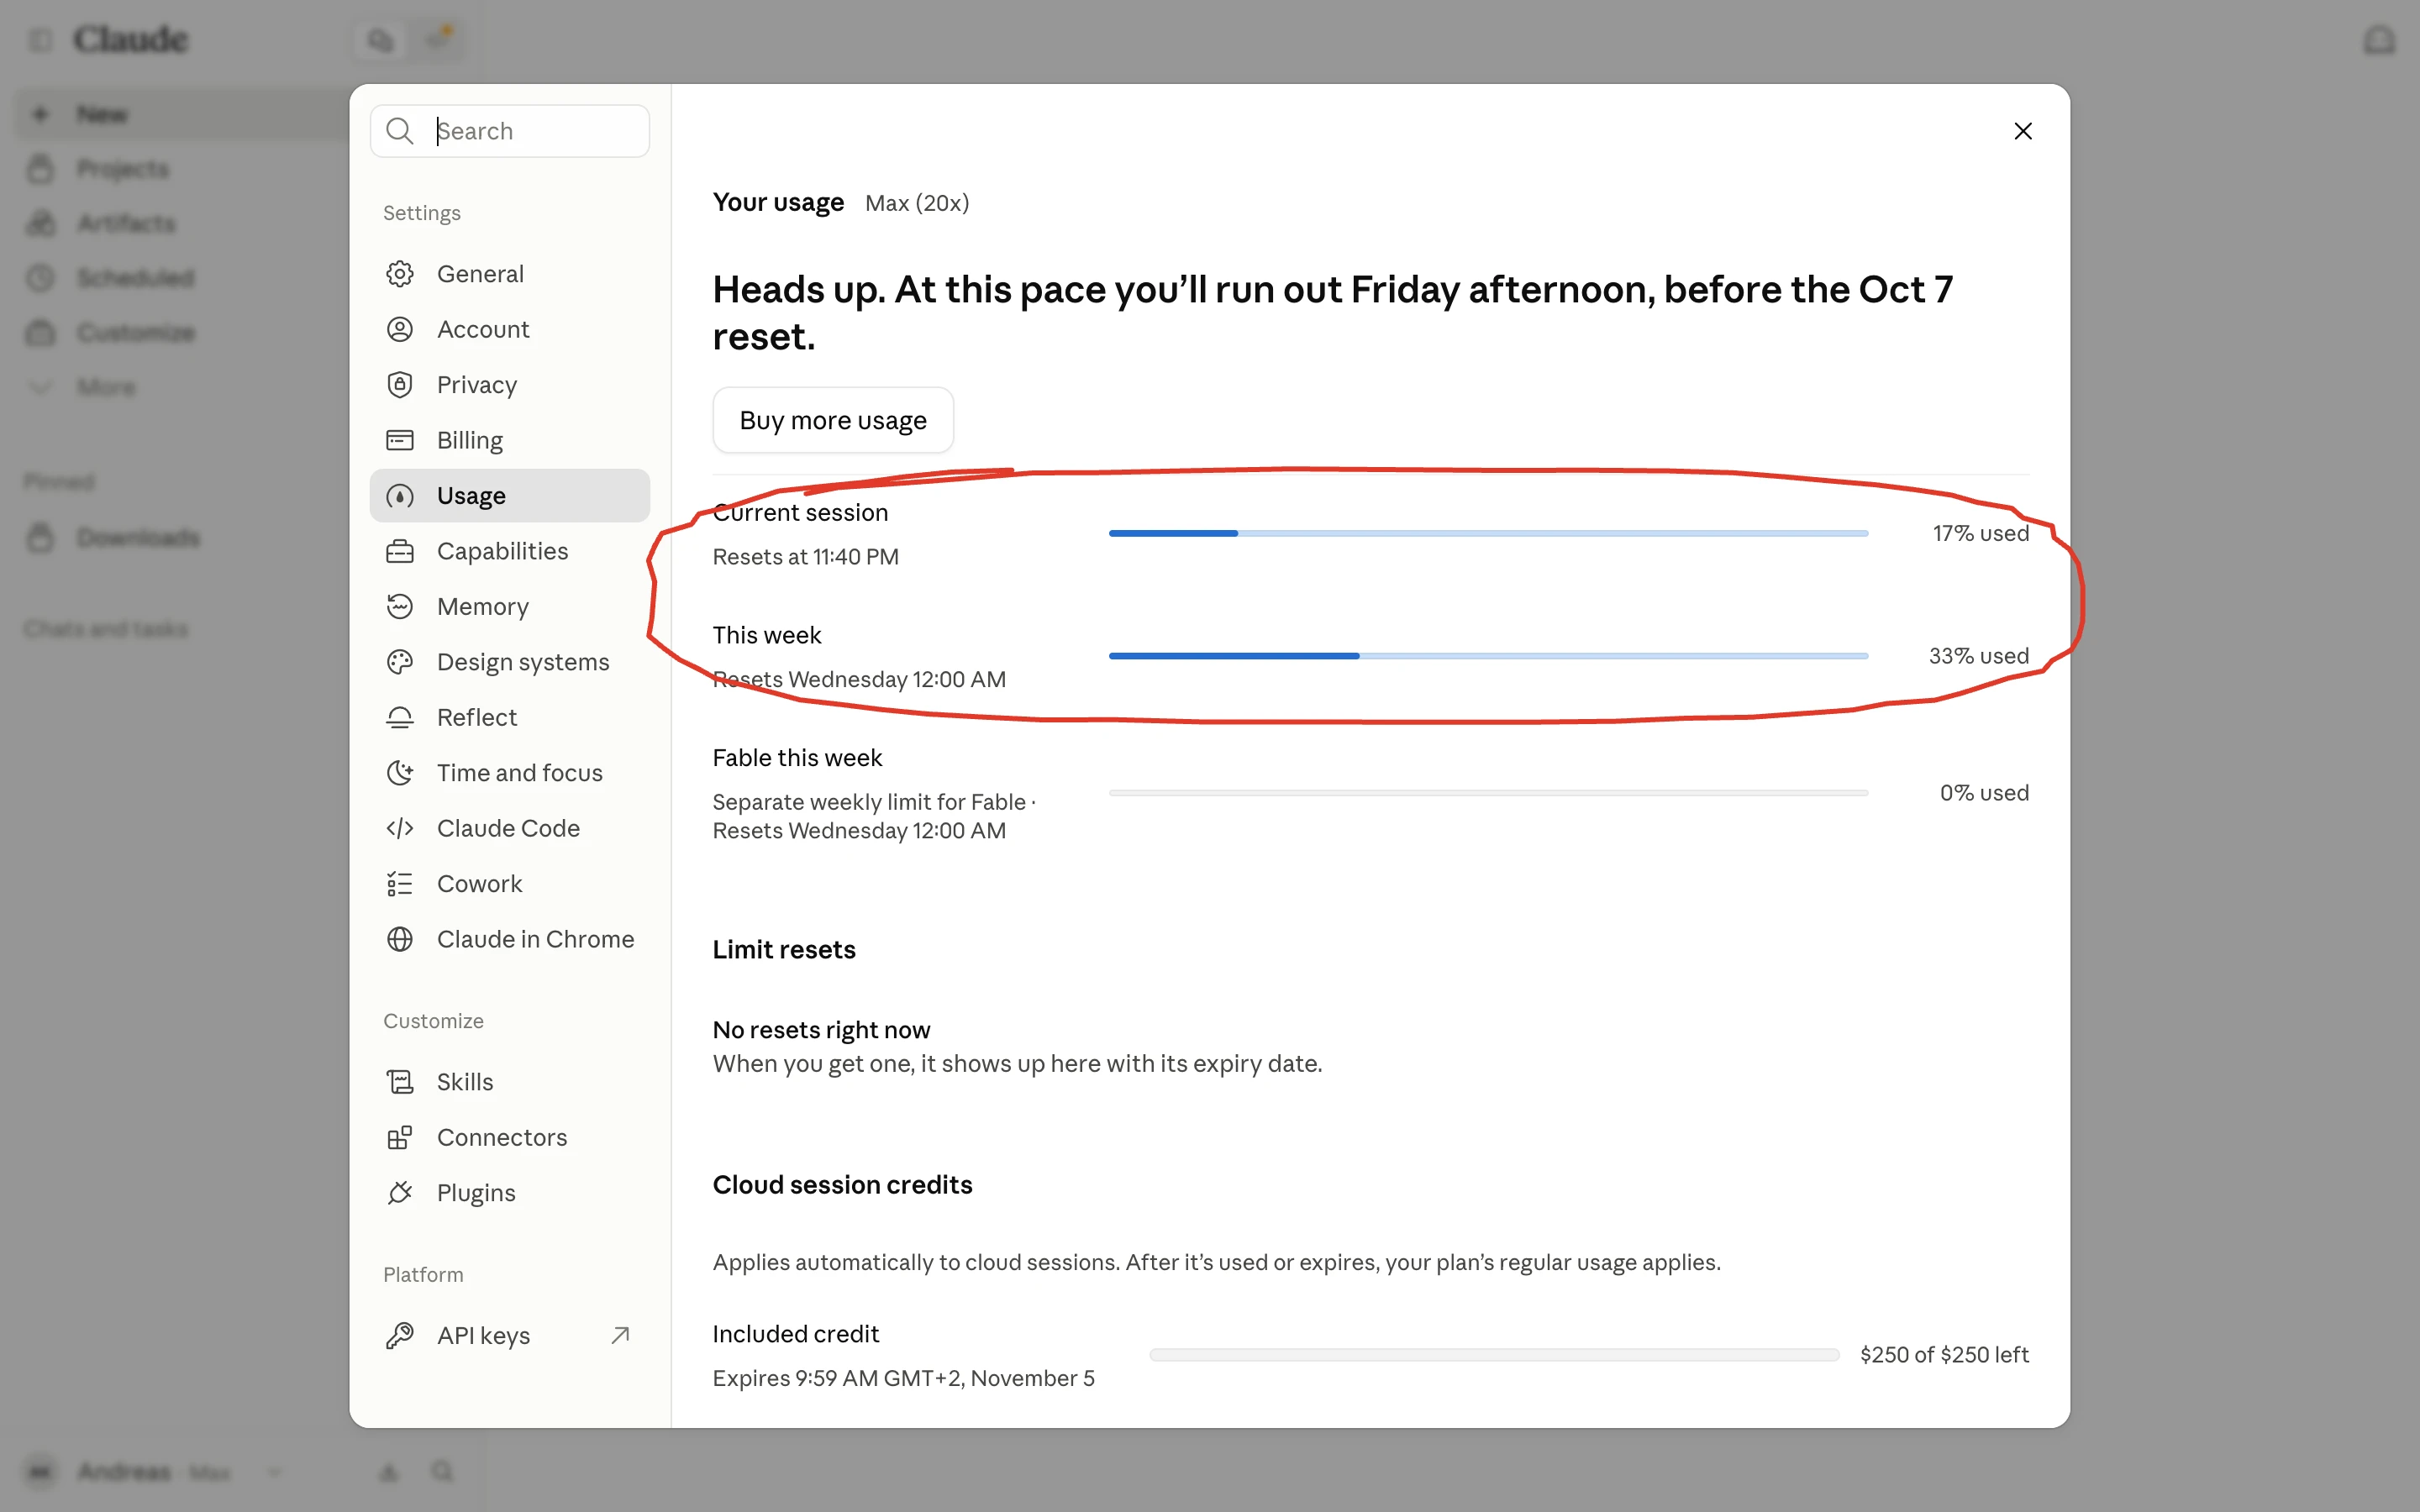
Task: Click the Current session usage bar
Action: 1488,533
